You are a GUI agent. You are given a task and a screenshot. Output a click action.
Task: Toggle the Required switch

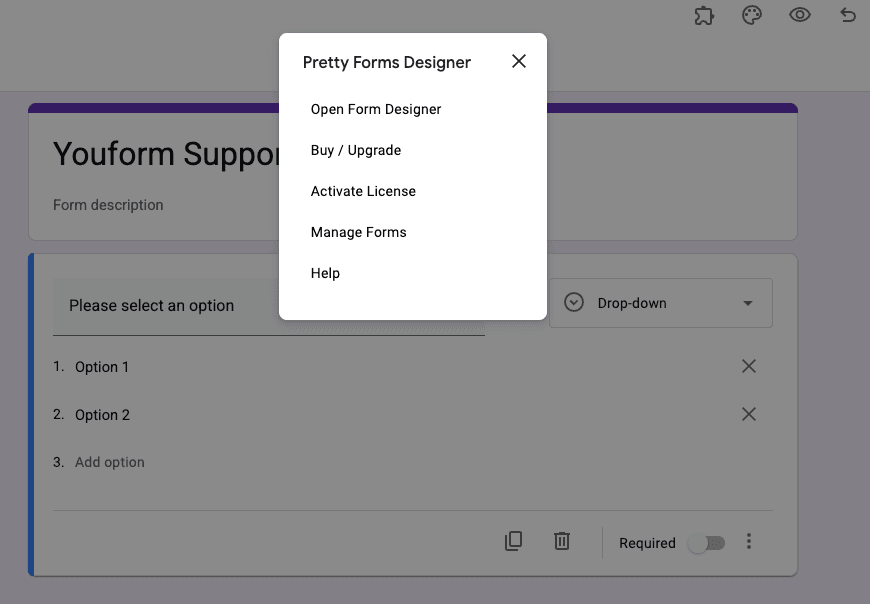point(706,543)
